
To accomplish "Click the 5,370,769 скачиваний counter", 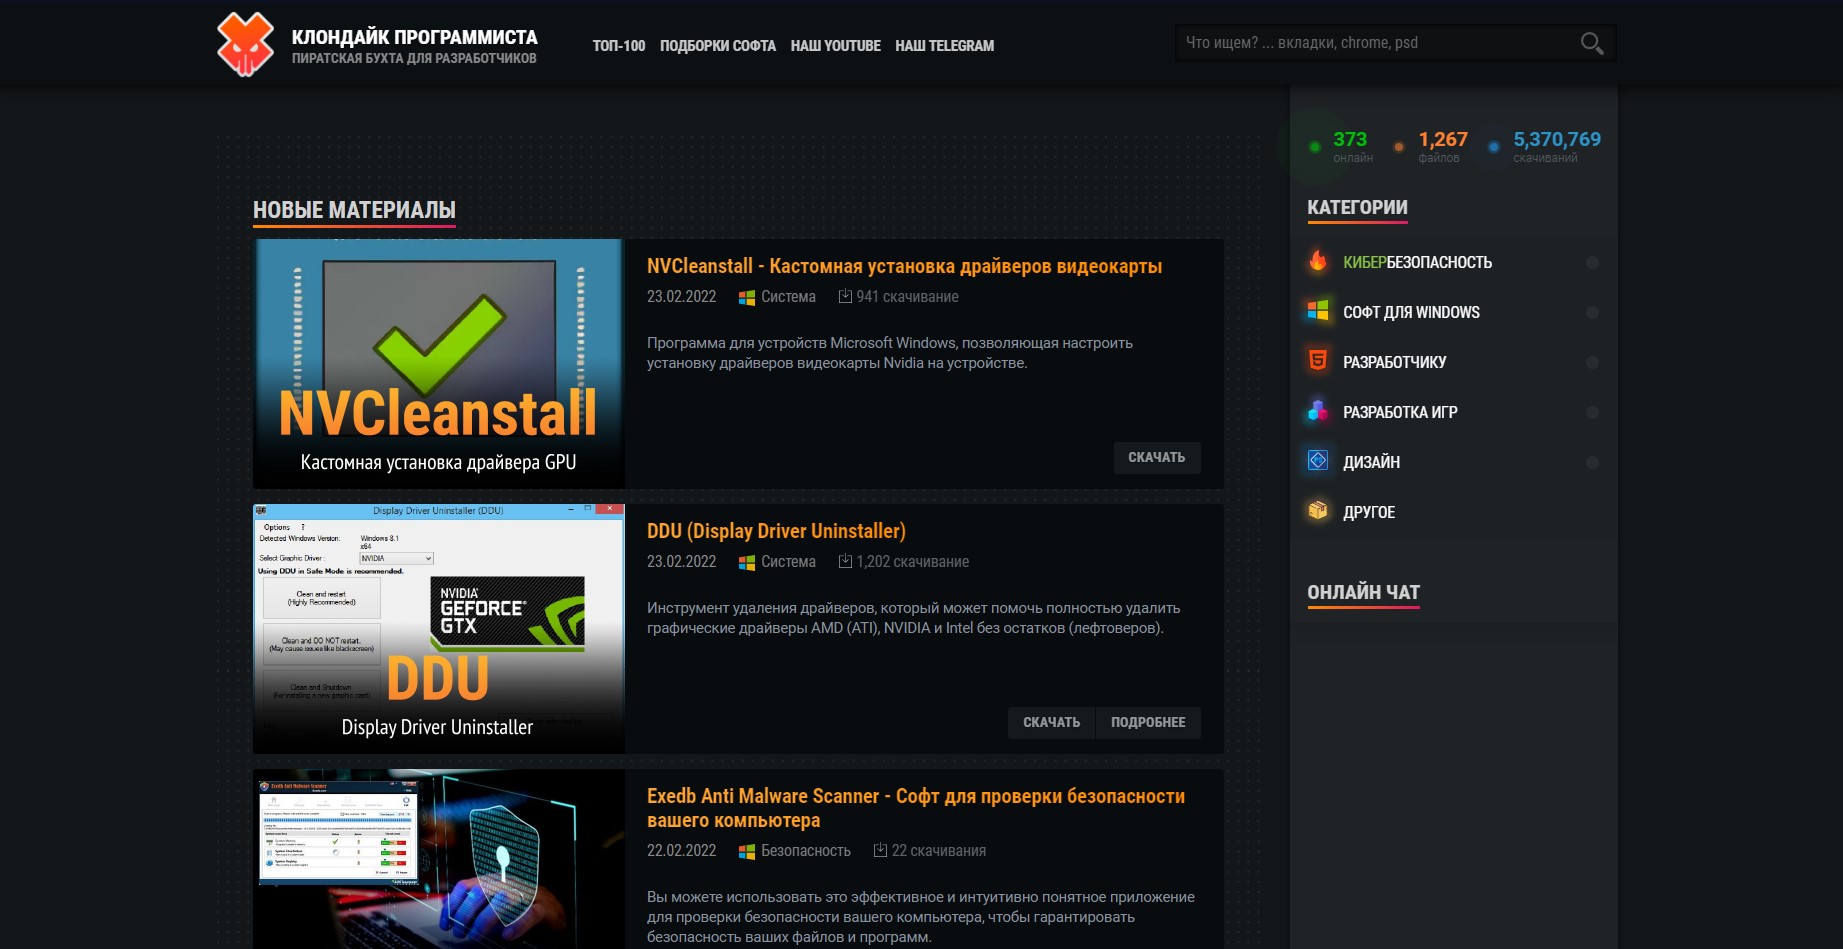I will (1557, 146).
